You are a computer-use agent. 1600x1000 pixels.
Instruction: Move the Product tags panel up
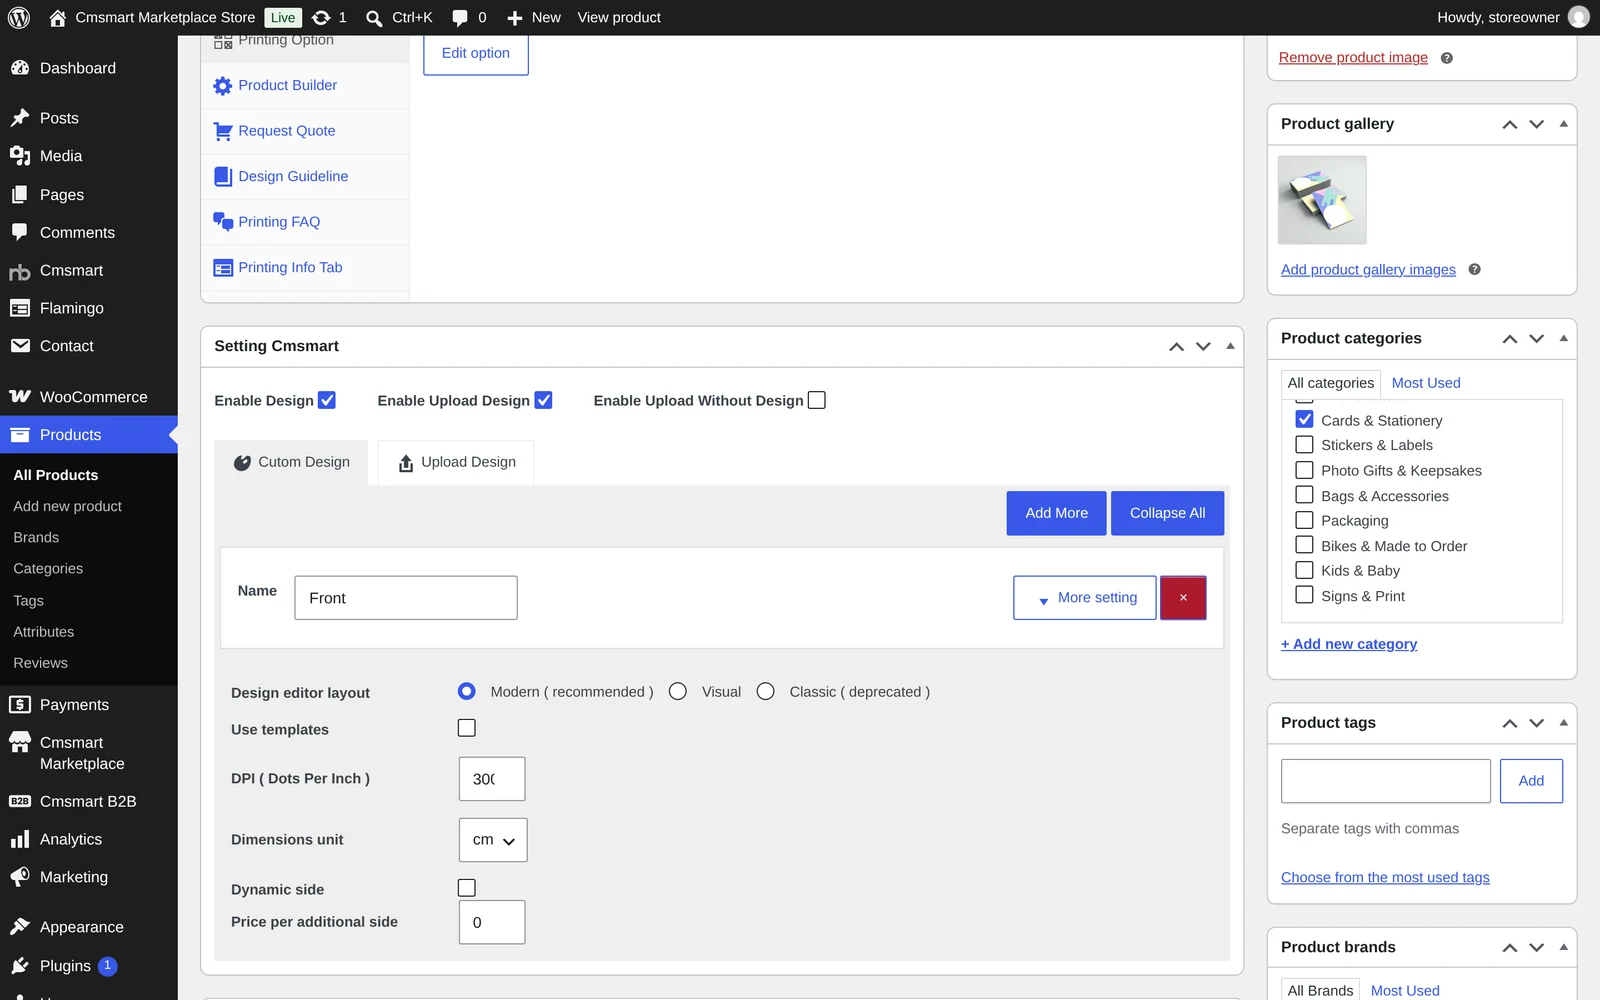[x=1510, y=723]
